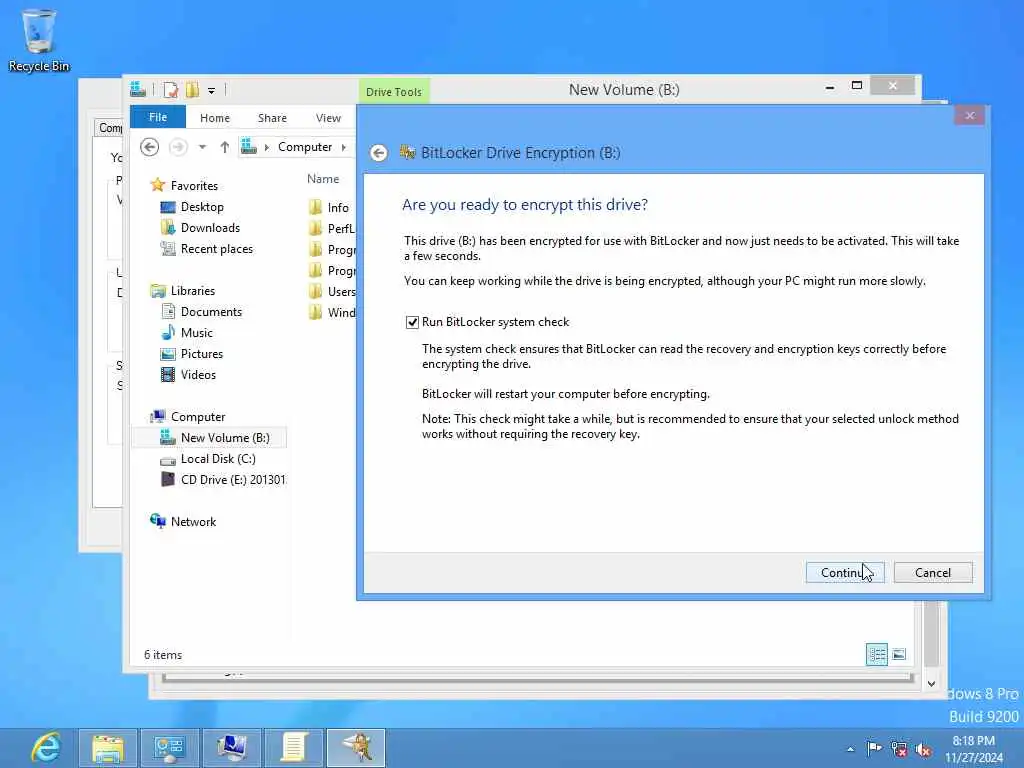The width and height of the screenshot is (1024, 768).
Task: Open the taskbar clock and date
Action: [x=973, y=749]
